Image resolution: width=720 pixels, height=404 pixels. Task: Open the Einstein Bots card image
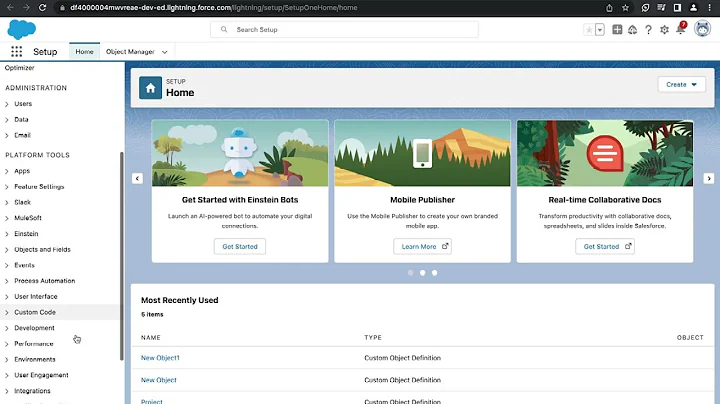(240, 153)
